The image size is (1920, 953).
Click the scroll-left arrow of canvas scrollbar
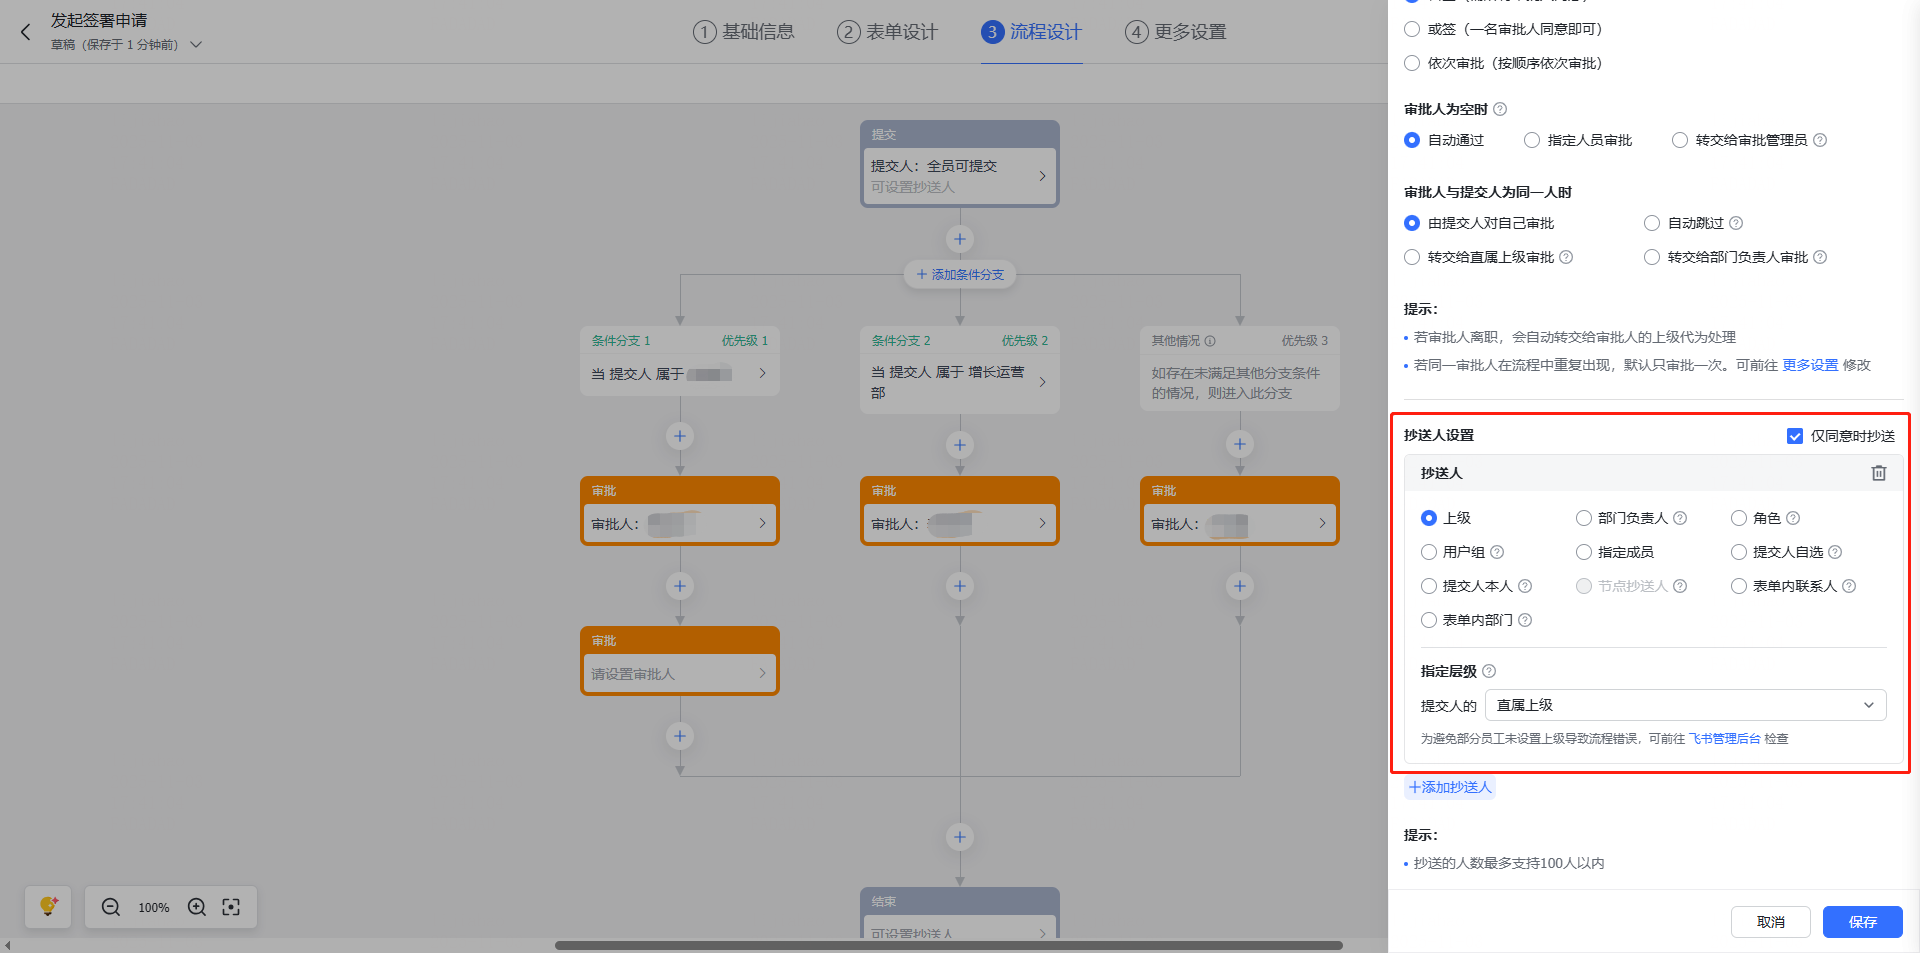pyautogui.click(x=7, y=945)
